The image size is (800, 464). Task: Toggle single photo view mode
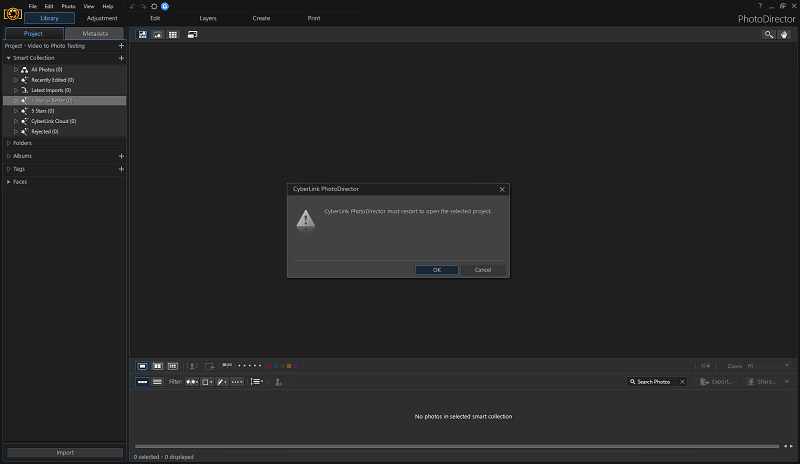pos(142,366)
